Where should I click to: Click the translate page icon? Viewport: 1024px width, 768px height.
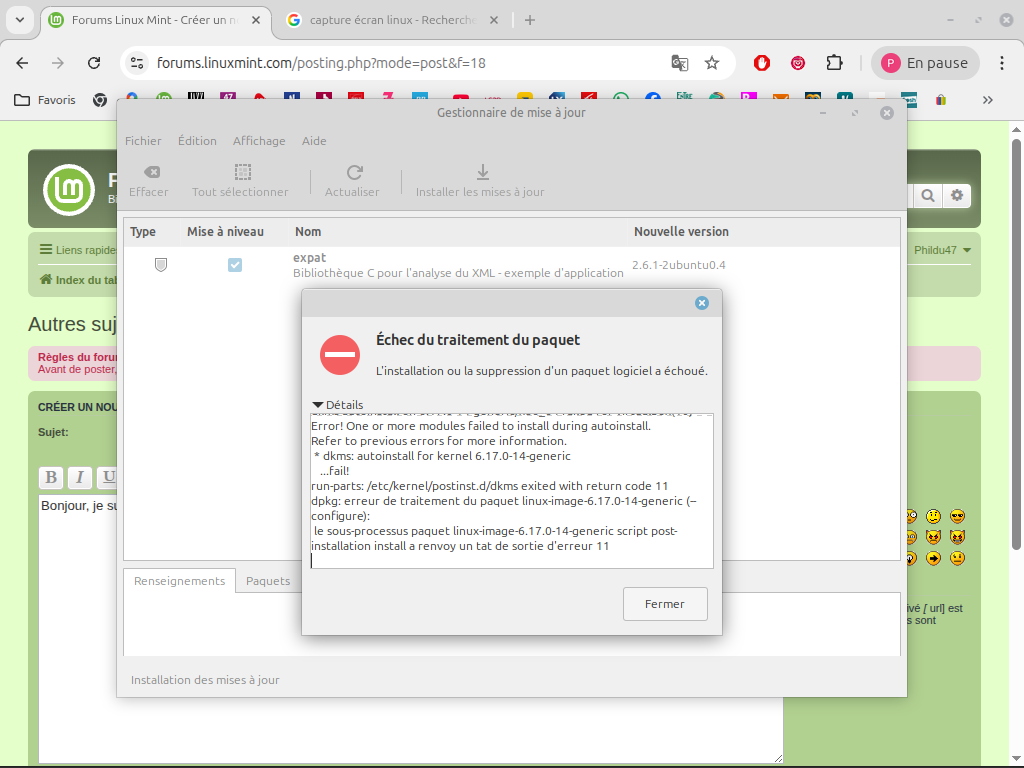click(679, 63)
